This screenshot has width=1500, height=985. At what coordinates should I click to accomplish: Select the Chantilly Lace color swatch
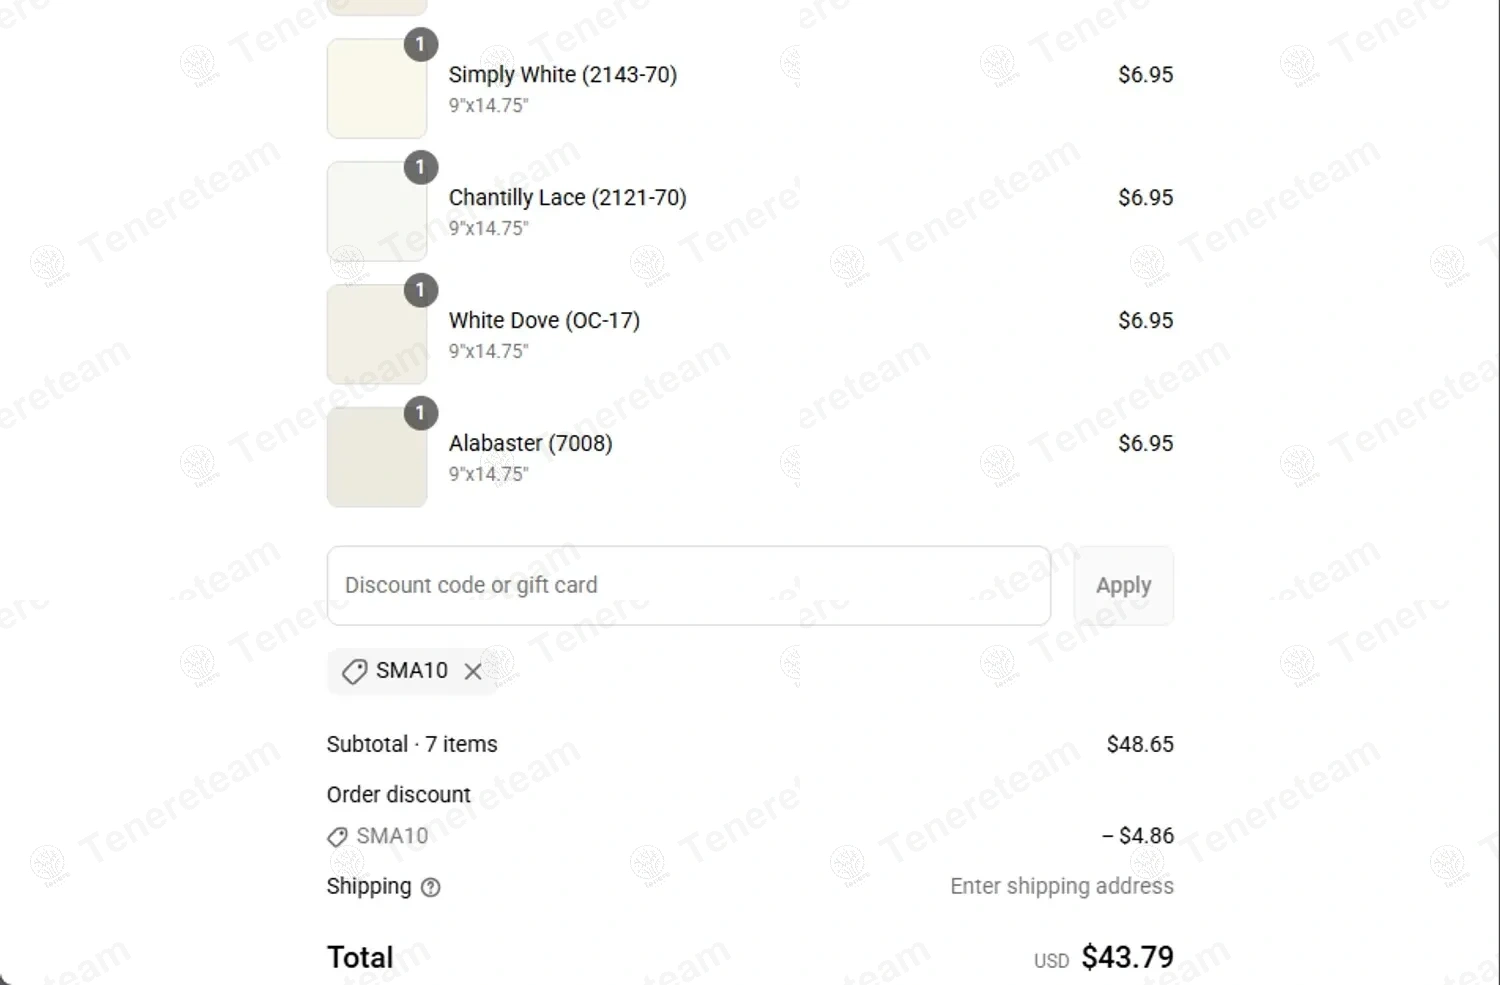pyautogui.click(x=376, y=213)
